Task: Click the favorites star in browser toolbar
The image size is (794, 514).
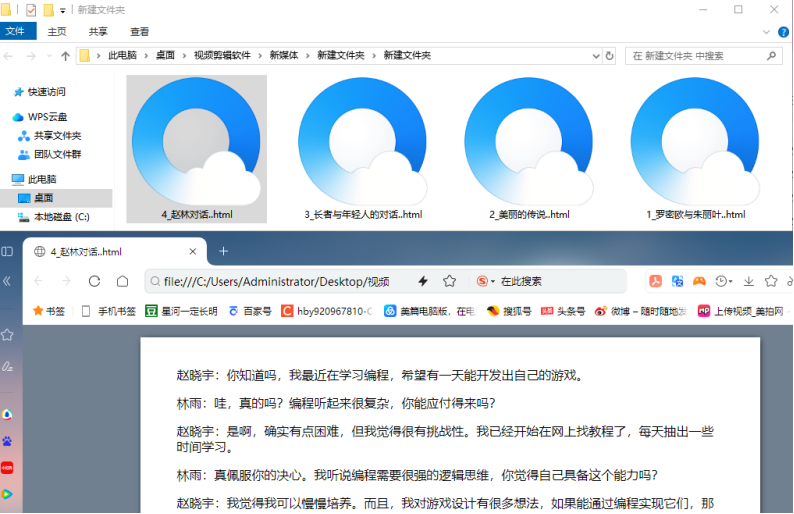Action: 771,281
